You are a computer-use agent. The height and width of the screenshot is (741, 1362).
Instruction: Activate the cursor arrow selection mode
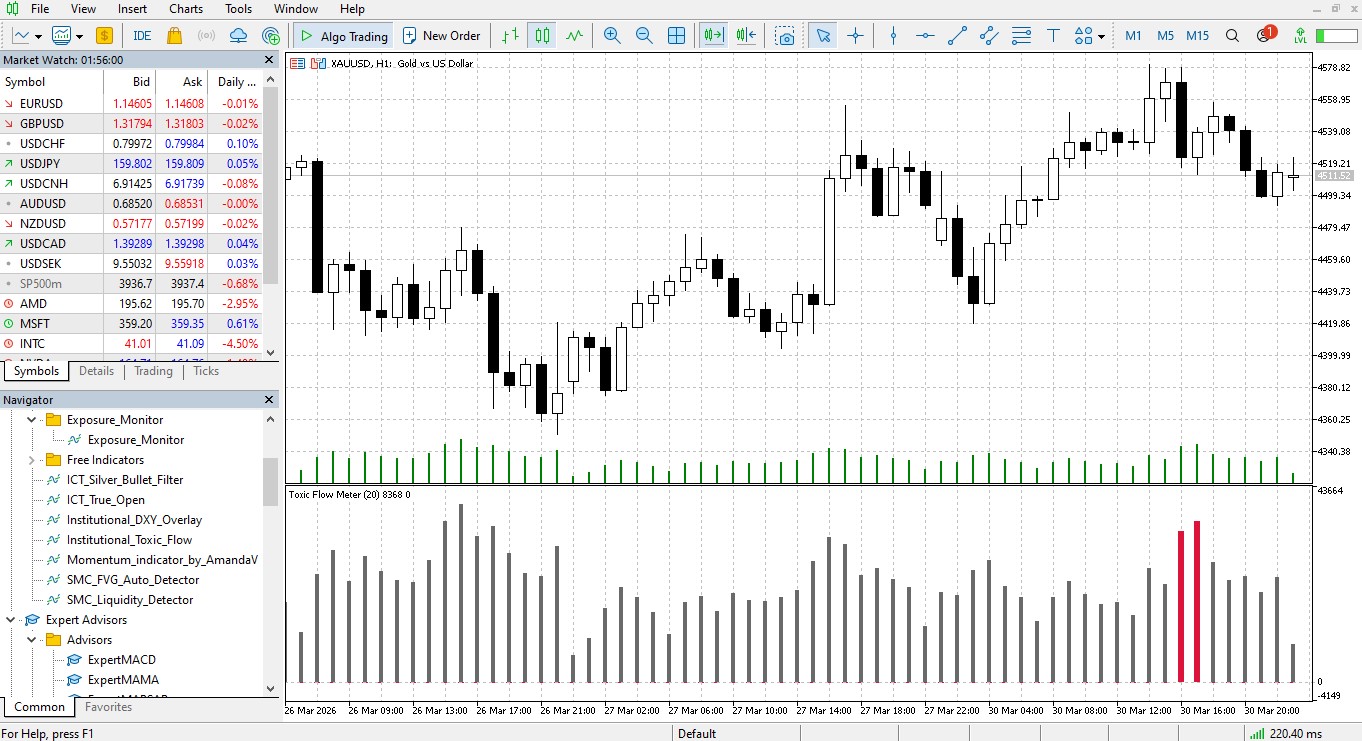click(823, 35)
